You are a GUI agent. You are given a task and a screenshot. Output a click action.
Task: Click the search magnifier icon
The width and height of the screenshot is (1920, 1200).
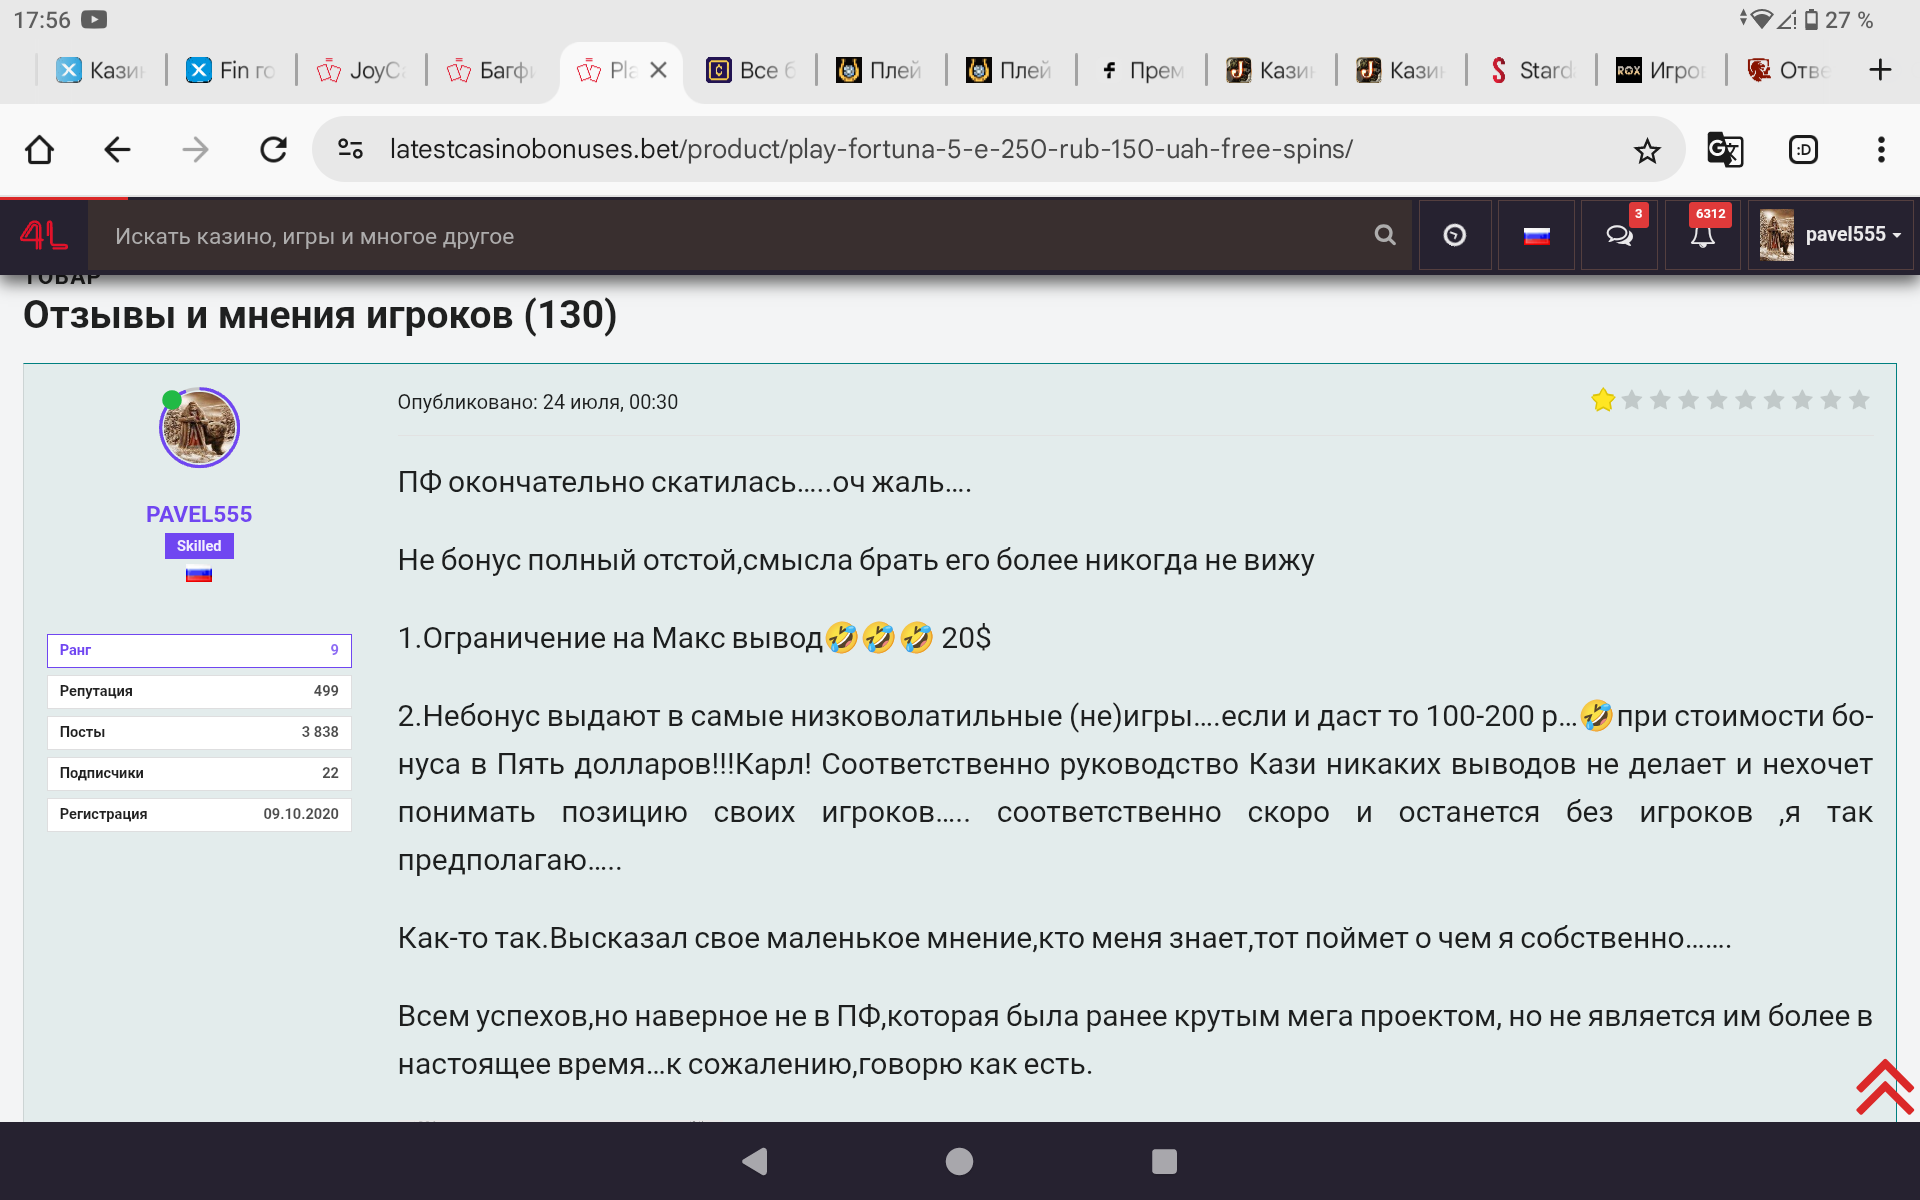pos(1385,235)
